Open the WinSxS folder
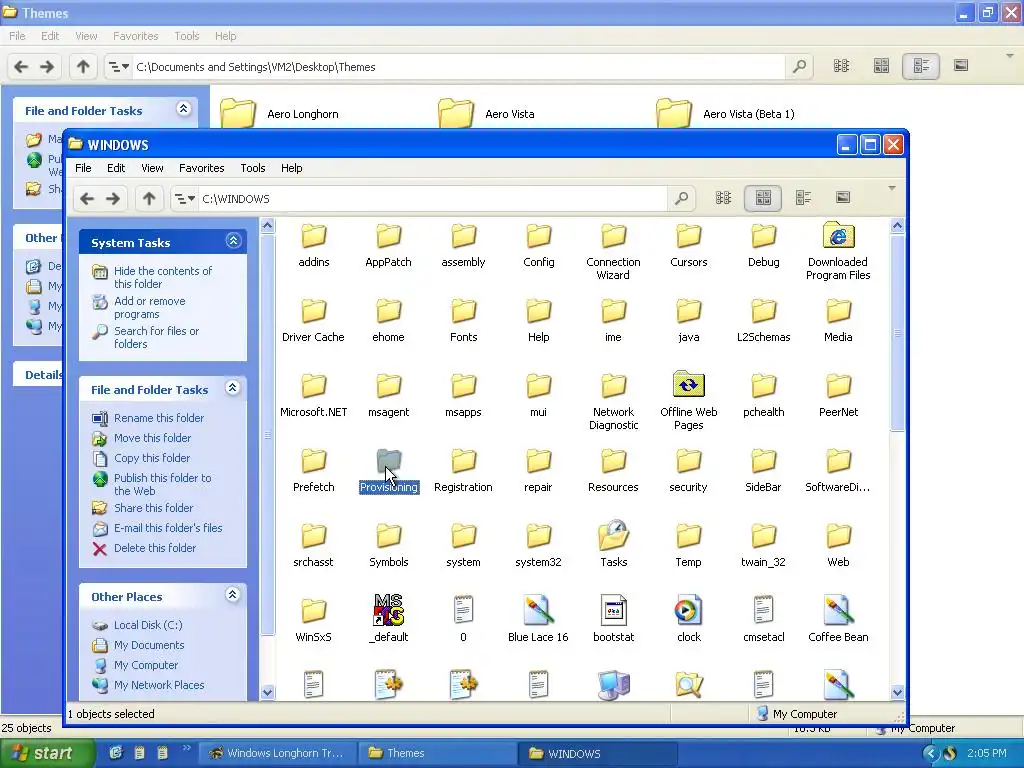 (x=313, y=618)
